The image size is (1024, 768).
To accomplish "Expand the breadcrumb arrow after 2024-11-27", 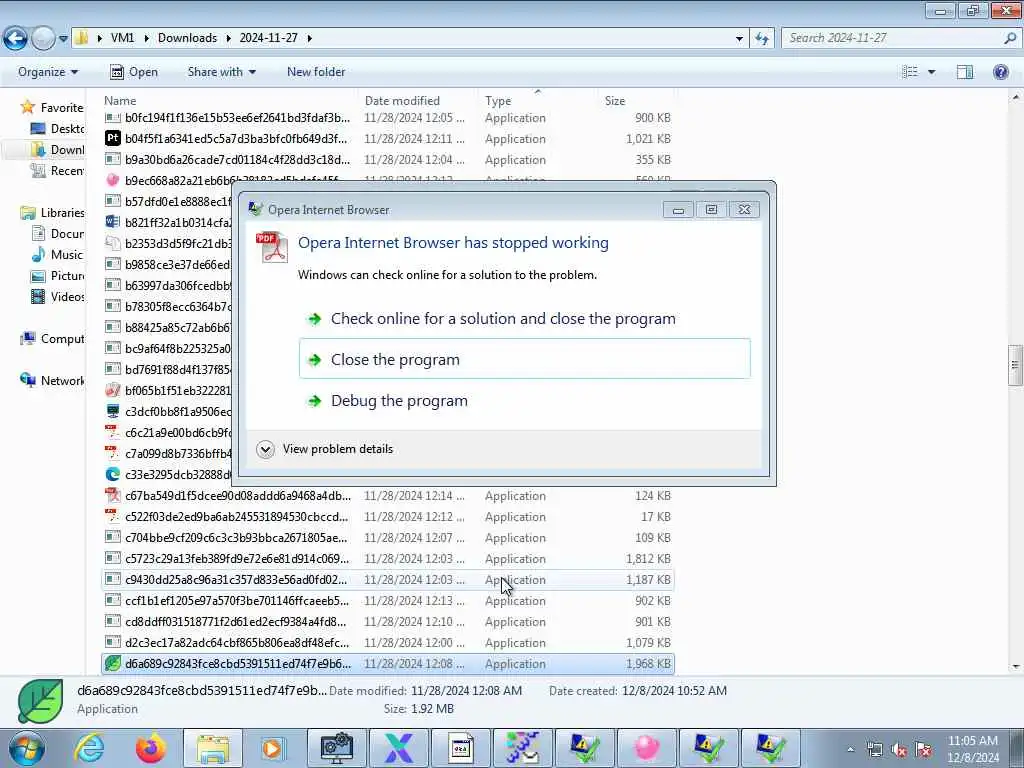I will [310, 39].
